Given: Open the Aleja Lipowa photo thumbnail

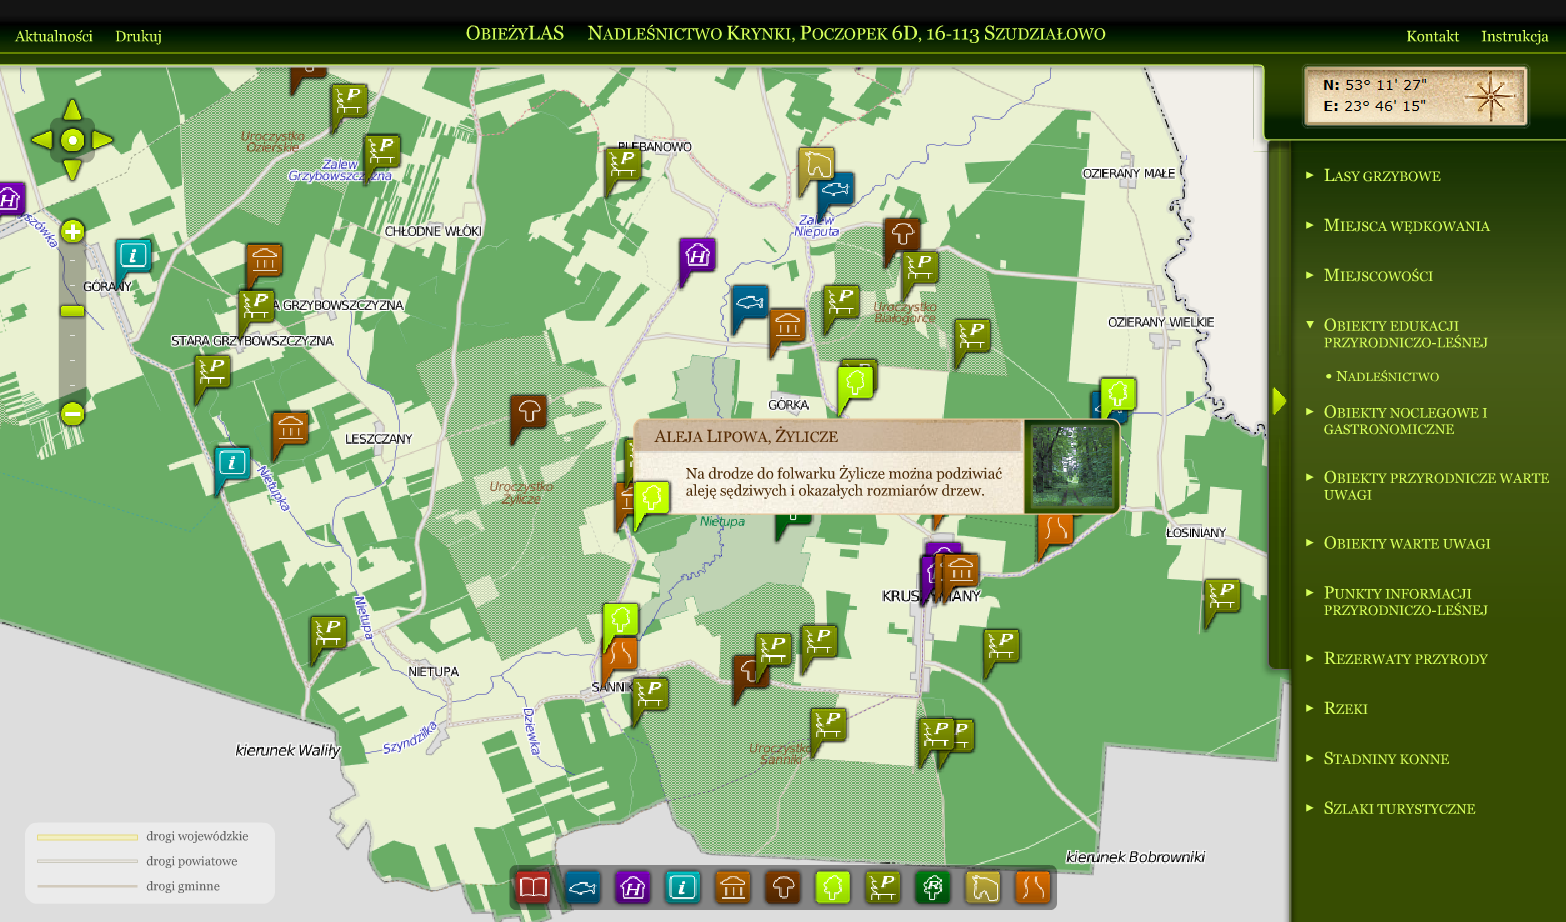Looking at the screenshot, I should (x=1072, y=466).
